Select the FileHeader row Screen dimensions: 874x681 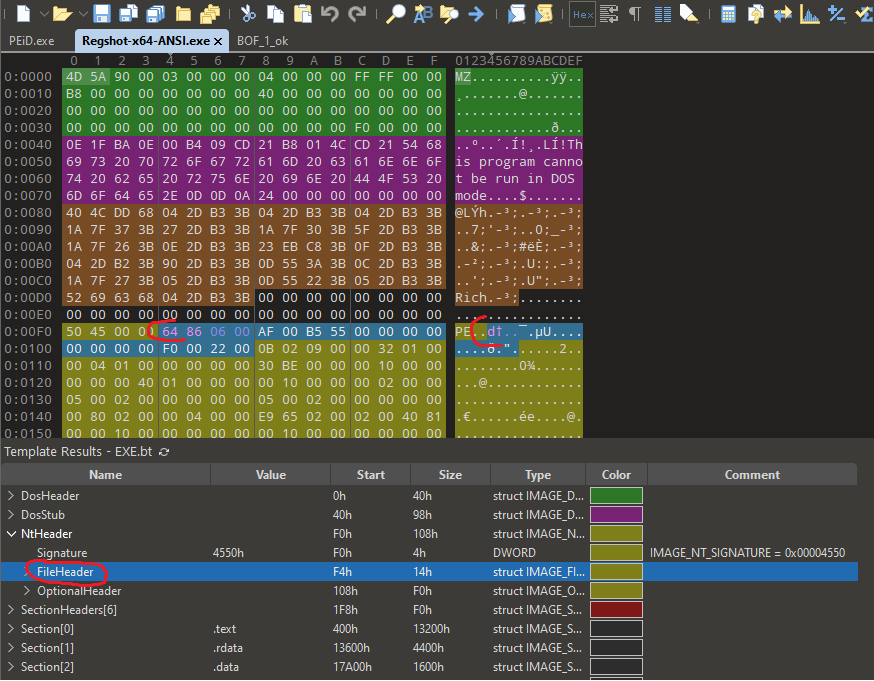pyautogui.click(x=429, y=572)
